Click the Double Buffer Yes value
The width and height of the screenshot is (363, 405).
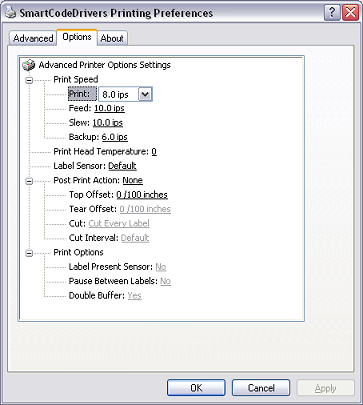(x=134, y=296)
